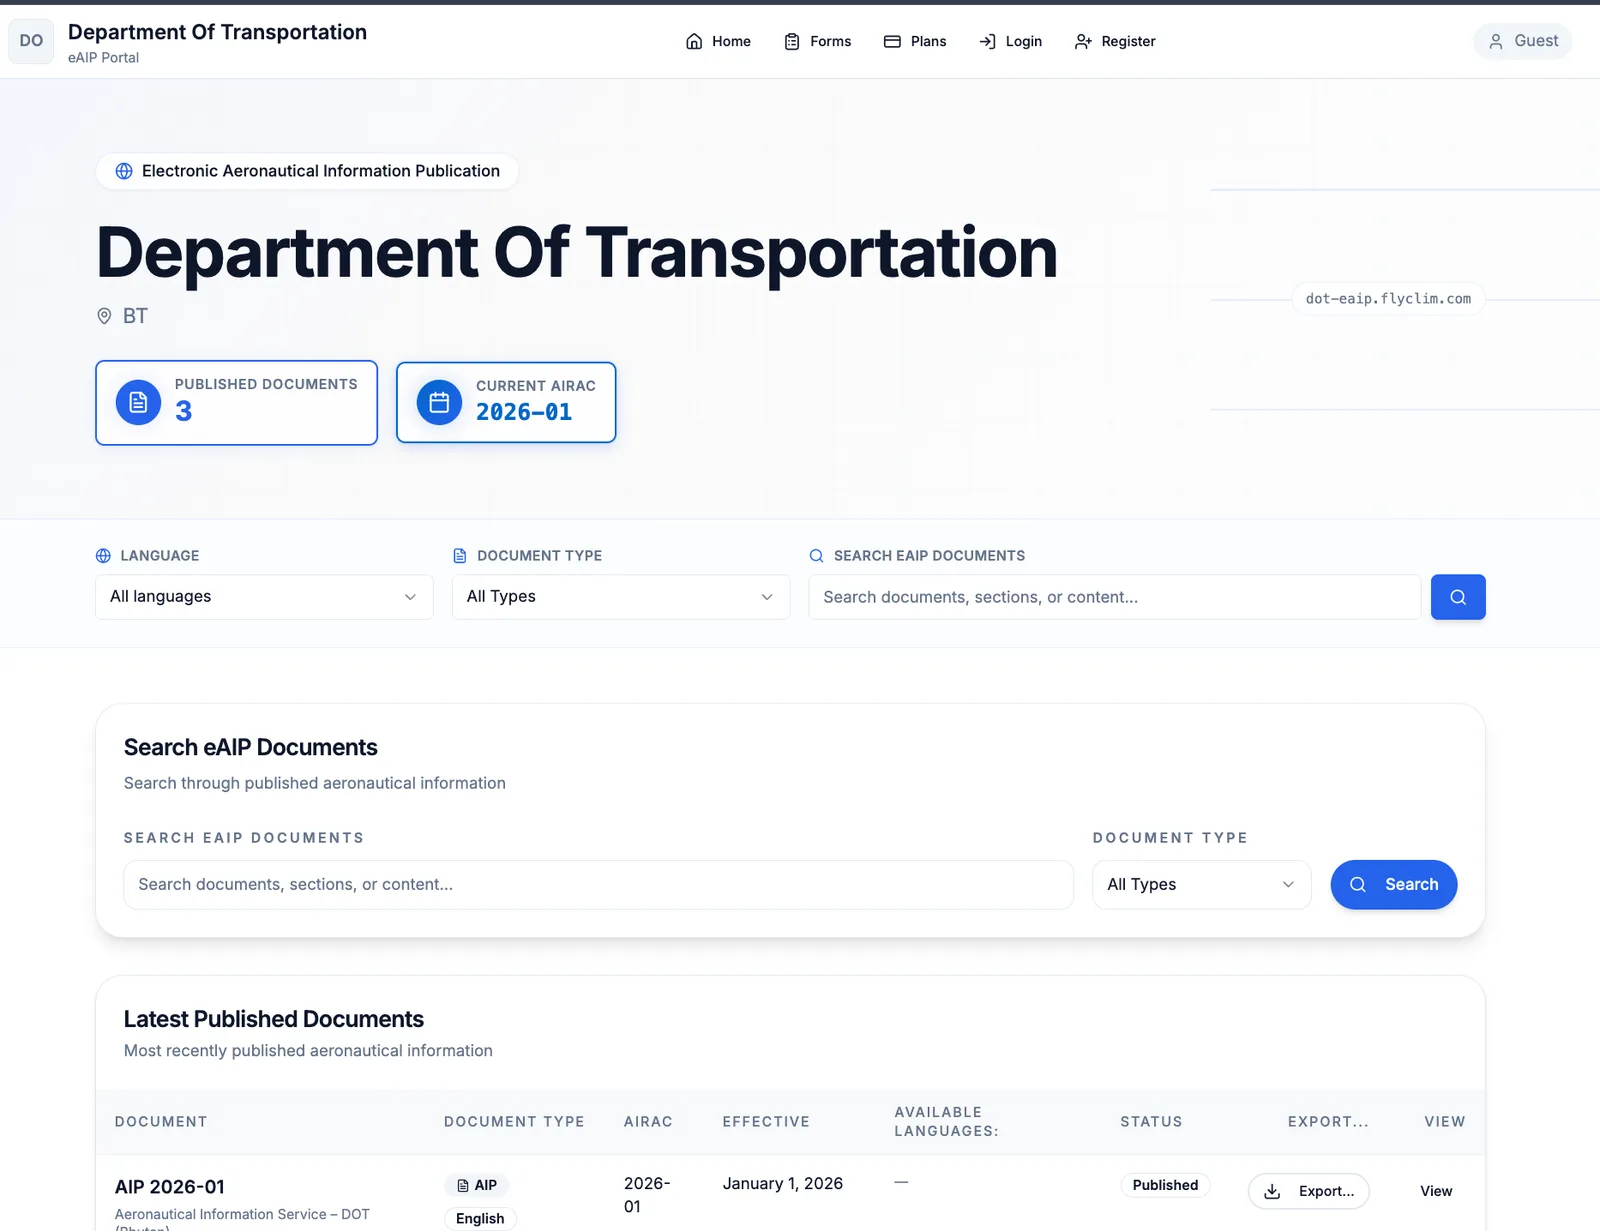The image size is (1600, 1231).
Task: Click the document icon on Published Documents card
Action: [137, 402]
